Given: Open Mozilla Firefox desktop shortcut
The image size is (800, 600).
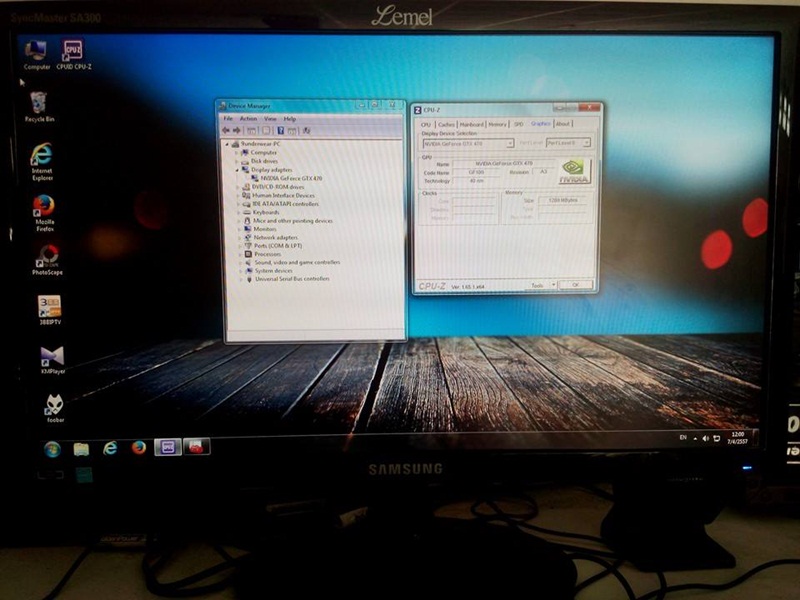Looking at the screenshot, I should [x=44, y=213].
